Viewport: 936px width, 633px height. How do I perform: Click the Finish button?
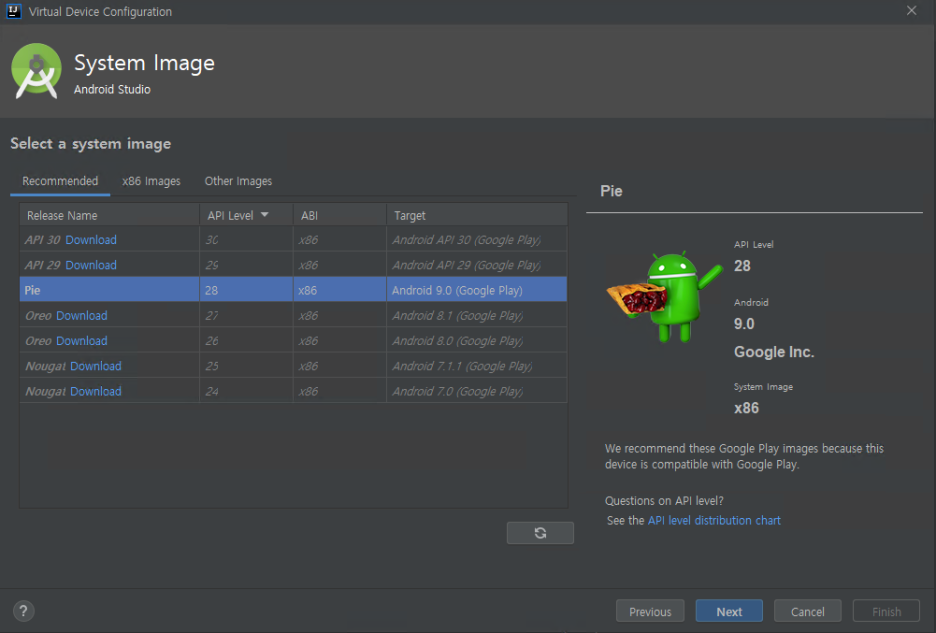[x=886, y=611]
